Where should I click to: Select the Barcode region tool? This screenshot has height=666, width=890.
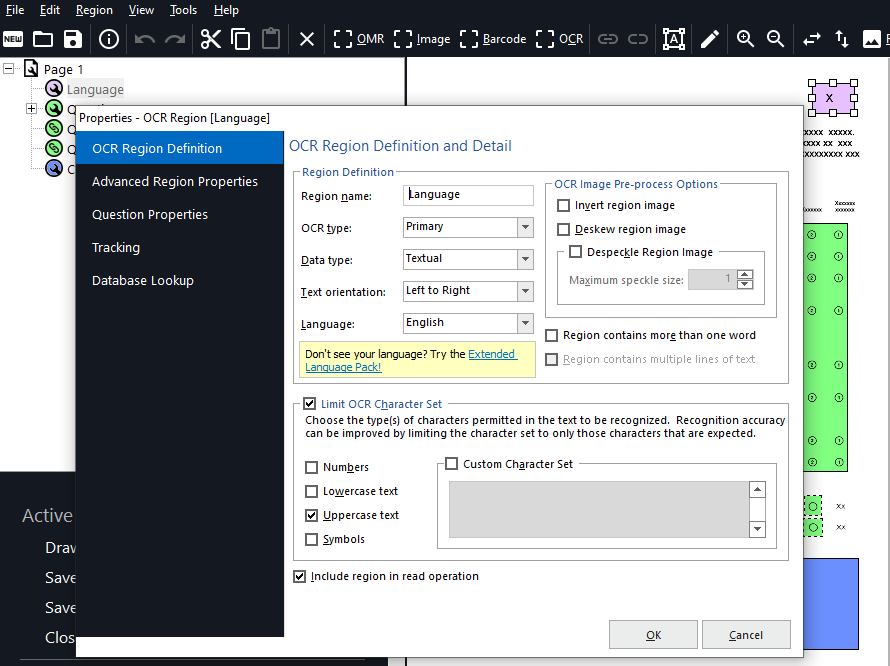click(493, 39)
